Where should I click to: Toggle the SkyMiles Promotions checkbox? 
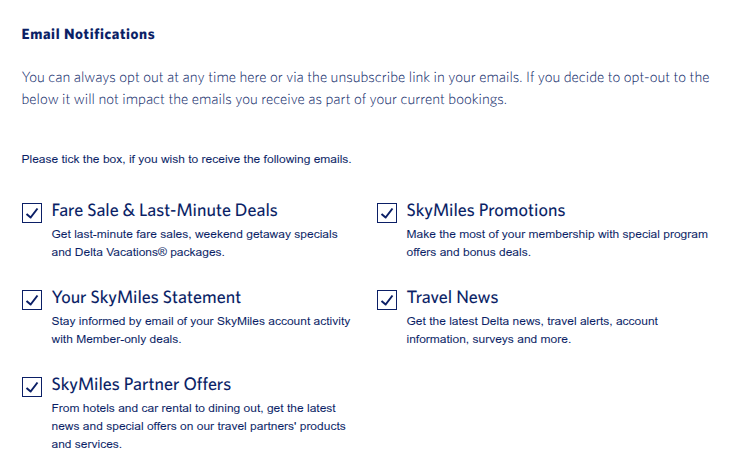(387, 213)
